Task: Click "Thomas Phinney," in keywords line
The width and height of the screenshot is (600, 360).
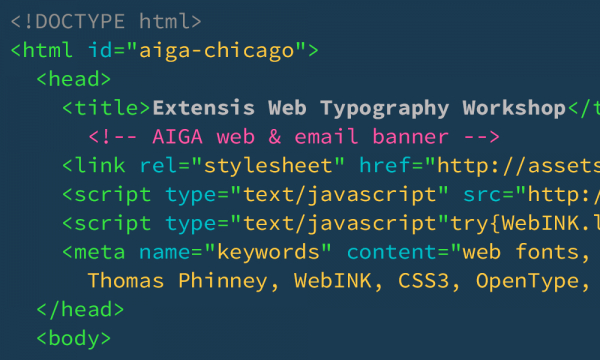Action: [x=183, y=282]
